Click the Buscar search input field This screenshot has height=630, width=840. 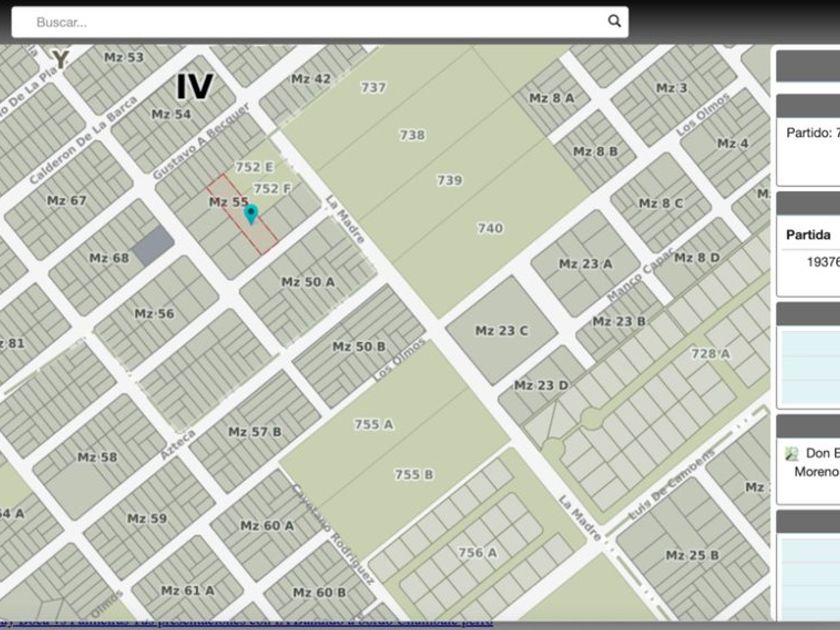(320, 22)
